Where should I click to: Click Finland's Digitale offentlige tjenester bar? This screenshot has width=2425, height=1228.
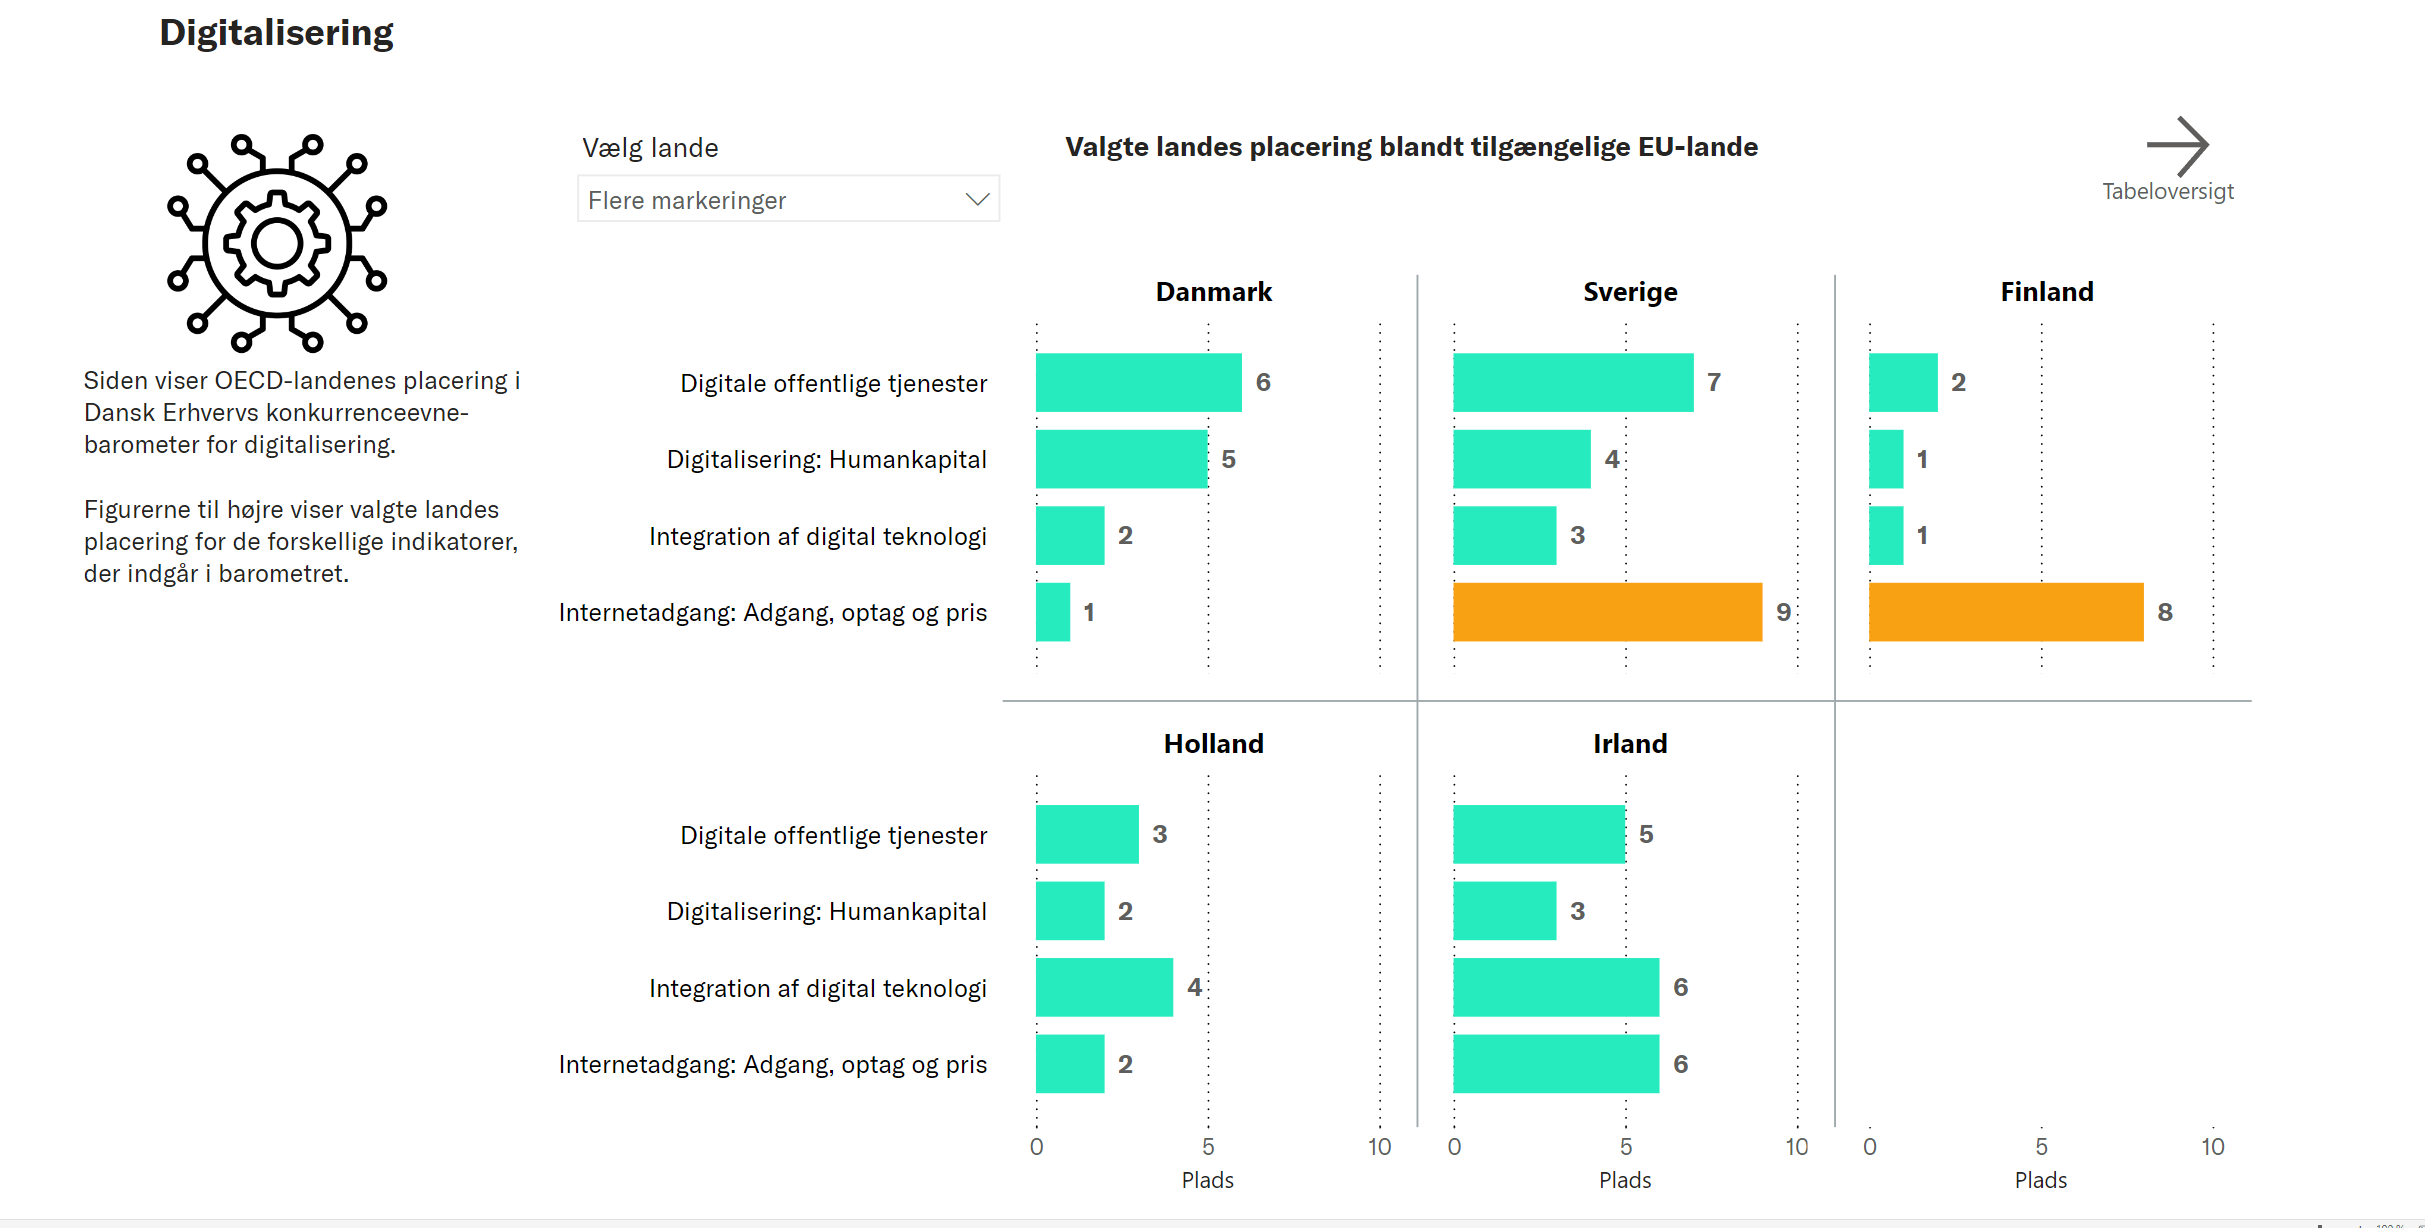pos(1902,382)
